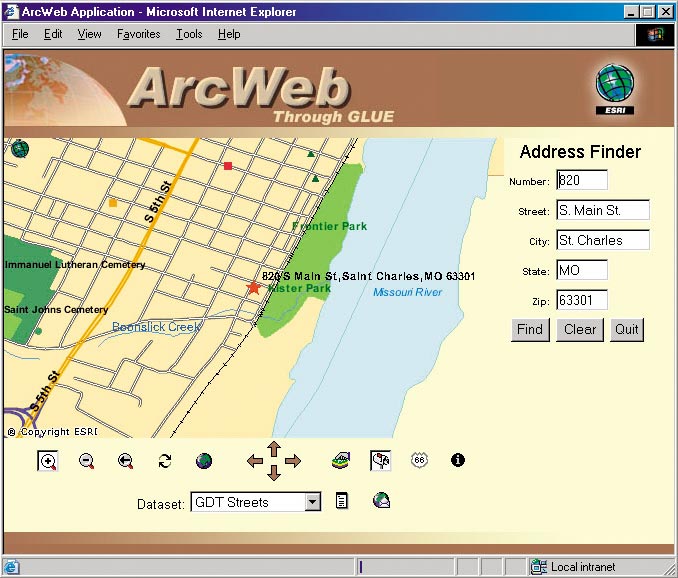Click the 820 S Main St address label

[368, 276]
